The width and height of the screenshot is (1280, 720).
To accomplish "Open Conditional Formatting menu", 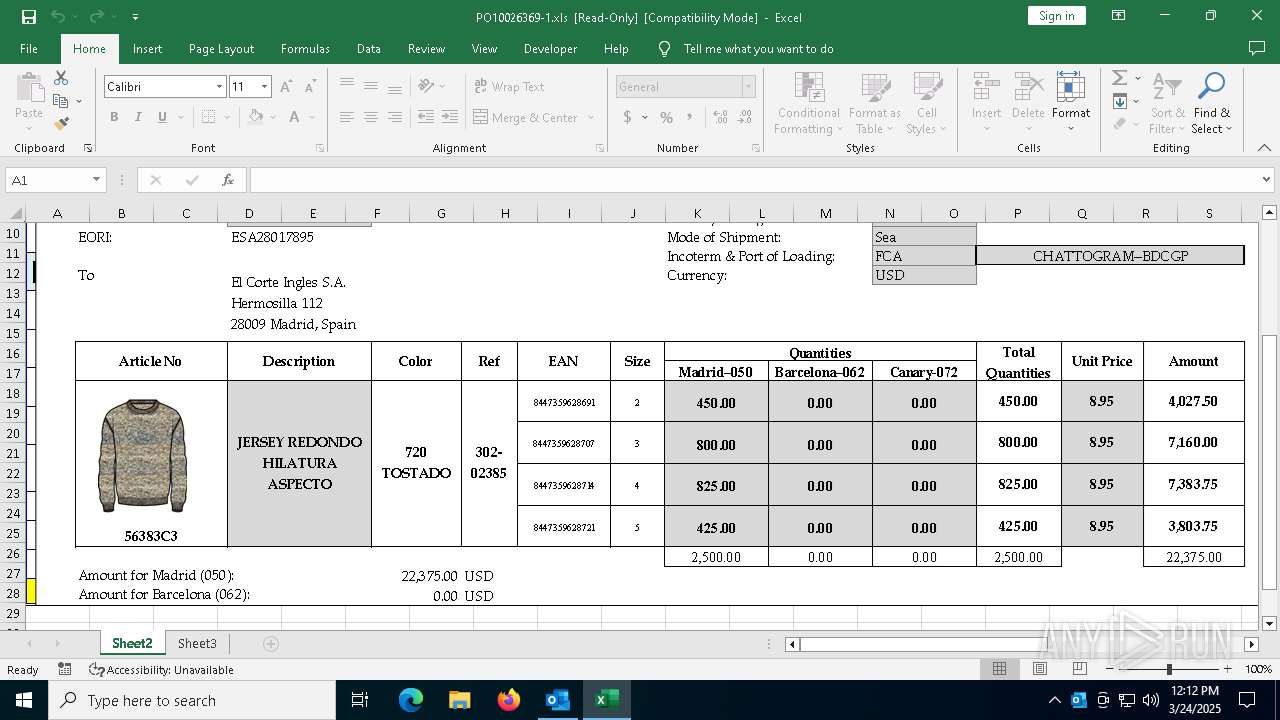I will click(x=809, y=104).
